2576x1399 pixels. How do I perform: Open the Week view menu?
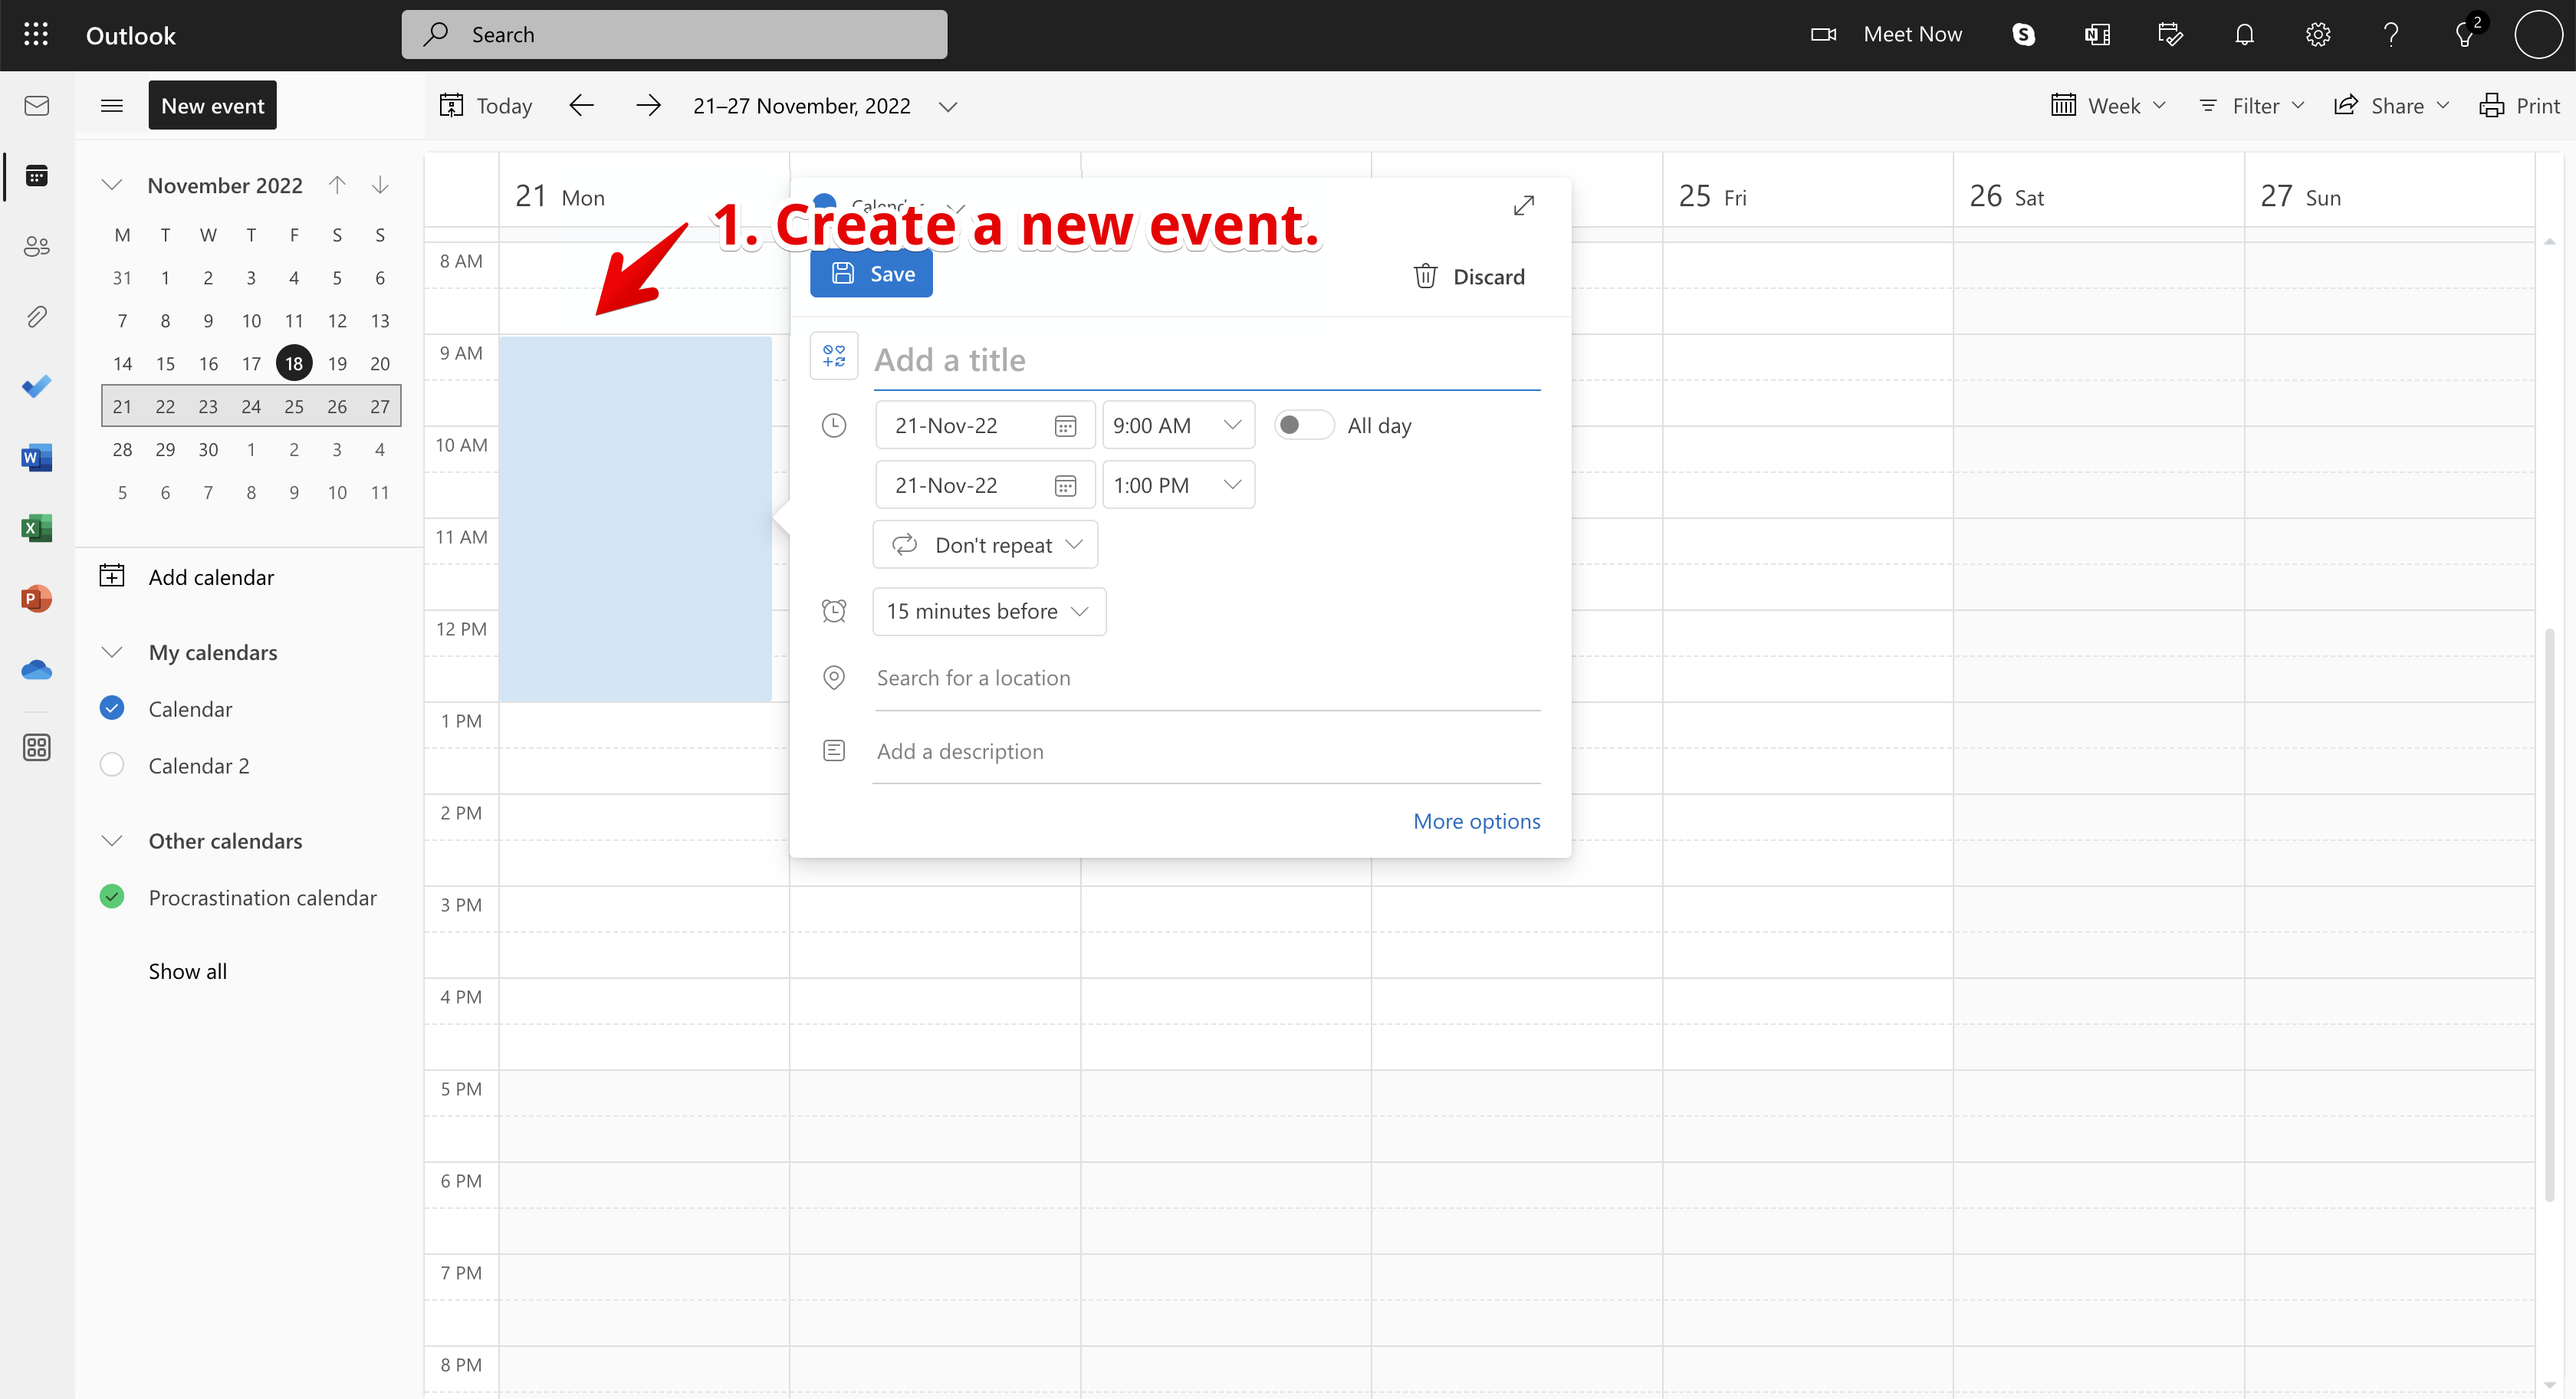tap(2108, 106)
